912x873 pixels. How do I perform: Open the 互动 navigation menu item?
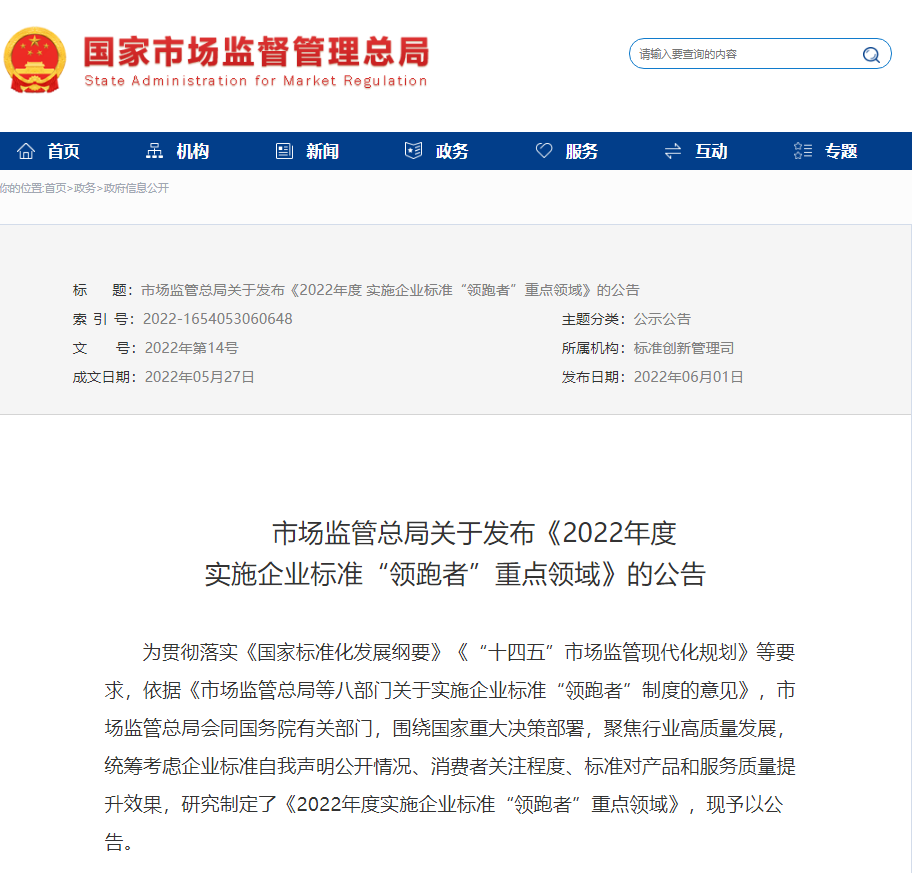click(x=711, y=151)
